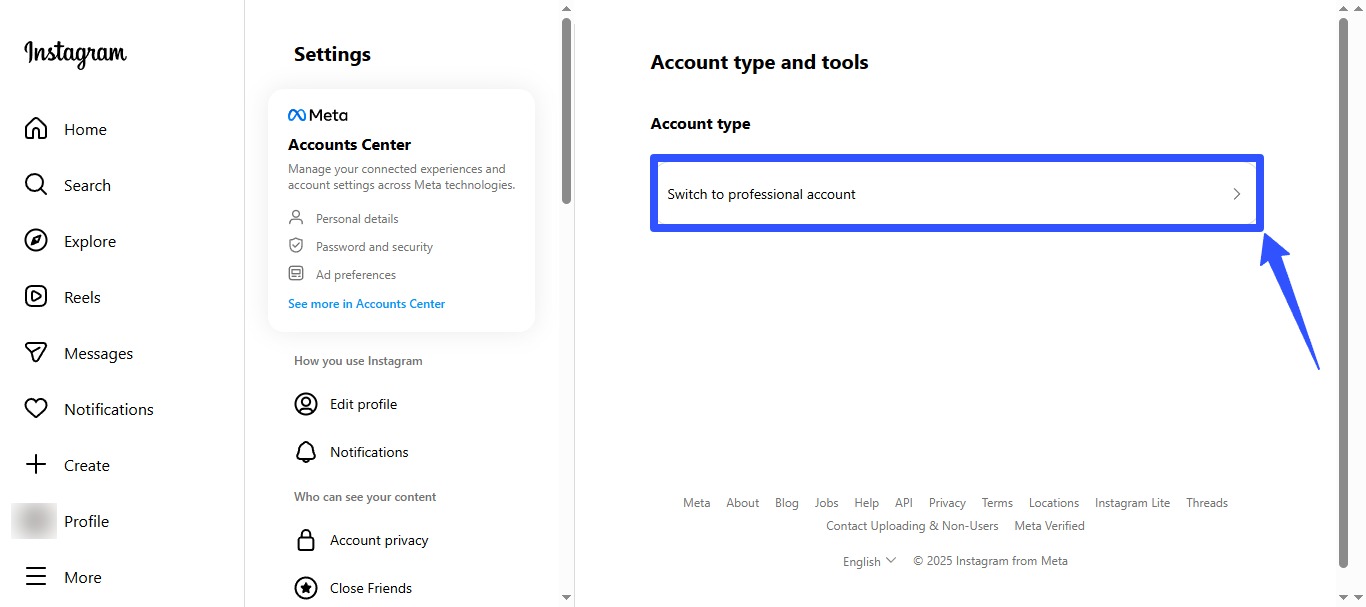Click the Explore compass icon
The image size is (1366, 607).
(x=36, y=241)
